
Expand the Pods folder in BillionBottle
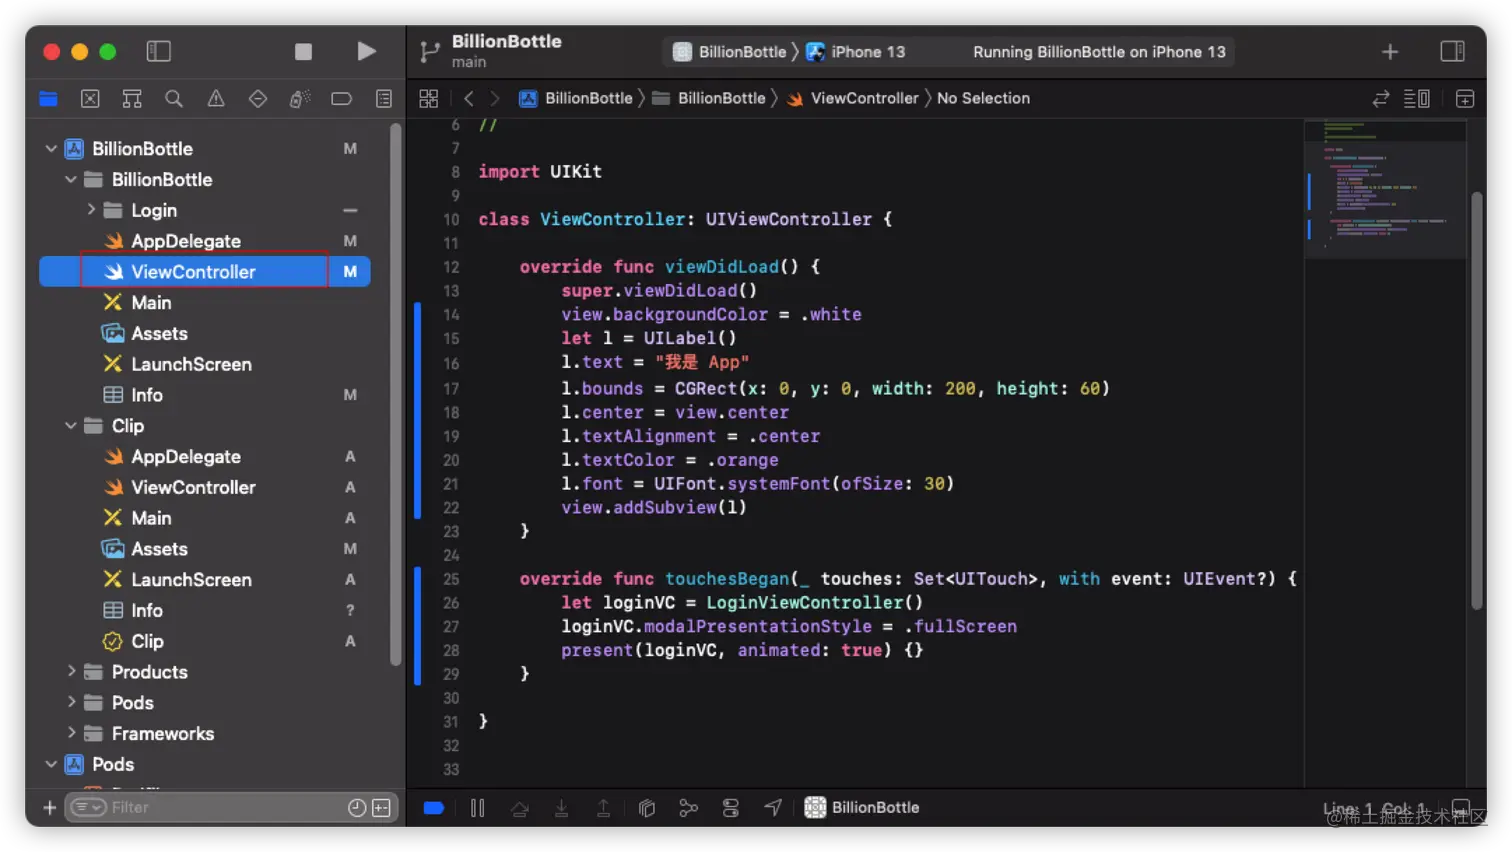click(x=71, y=702)
